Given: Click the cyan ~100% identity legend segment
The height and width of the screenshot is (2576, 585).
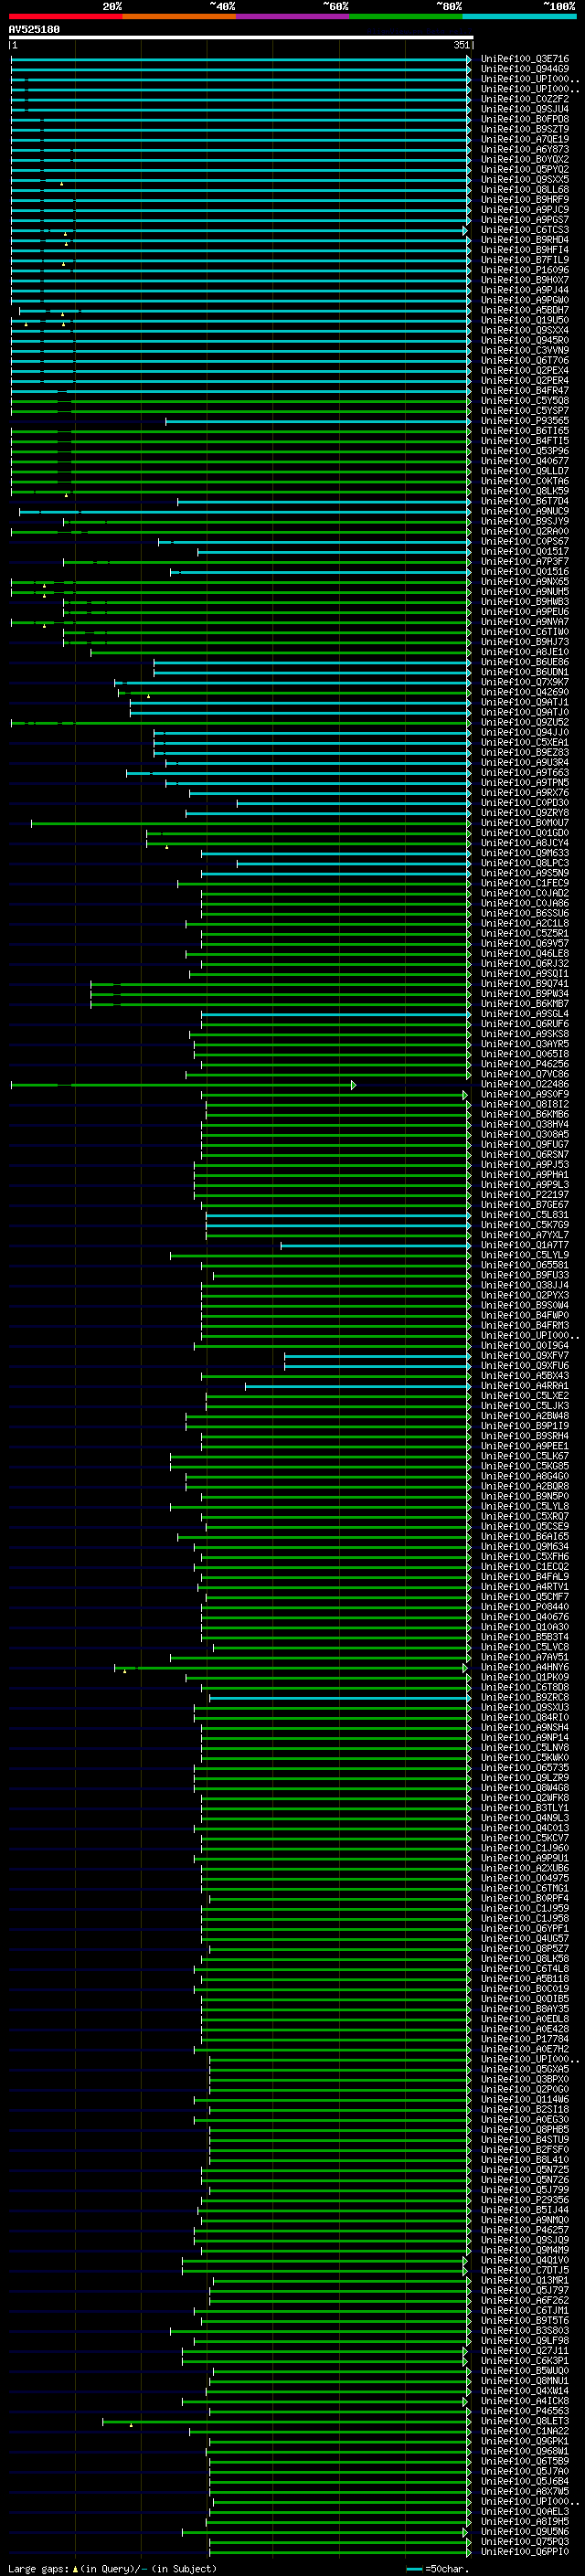Looking at the screenshot, I should click(x=520, y=16).
